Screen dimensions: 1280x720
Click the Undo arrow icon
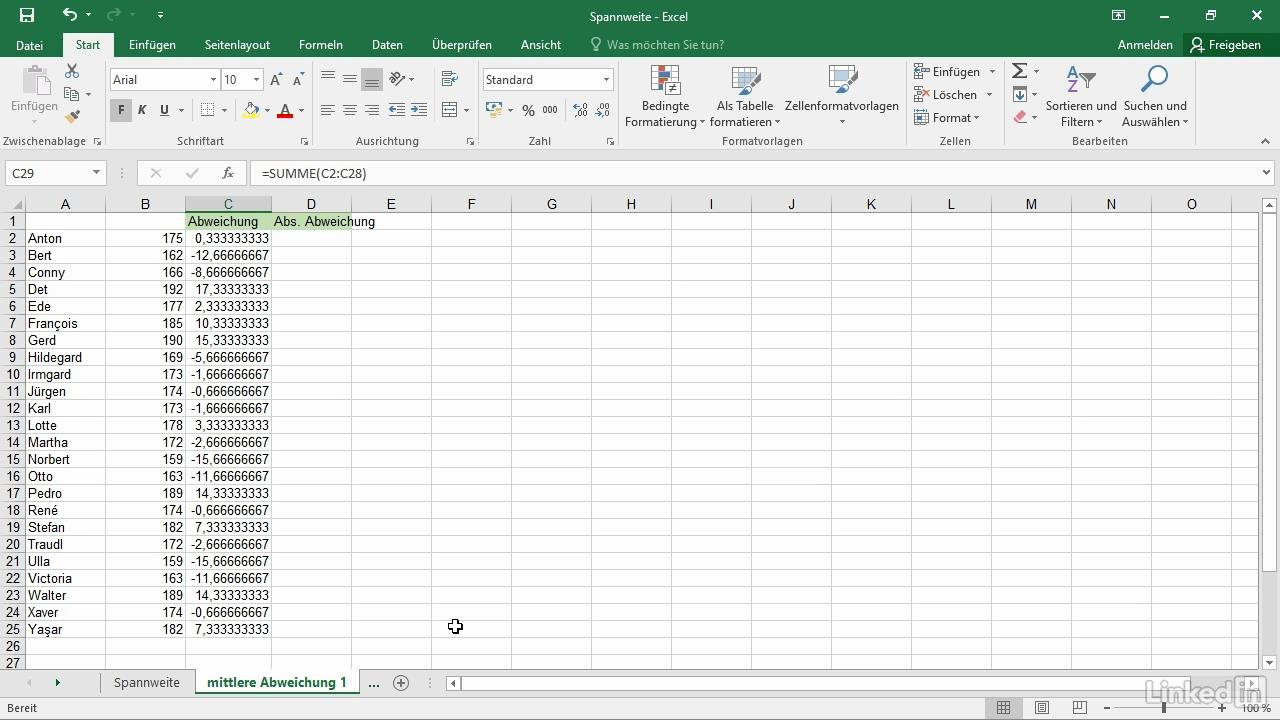coord(69,15)
